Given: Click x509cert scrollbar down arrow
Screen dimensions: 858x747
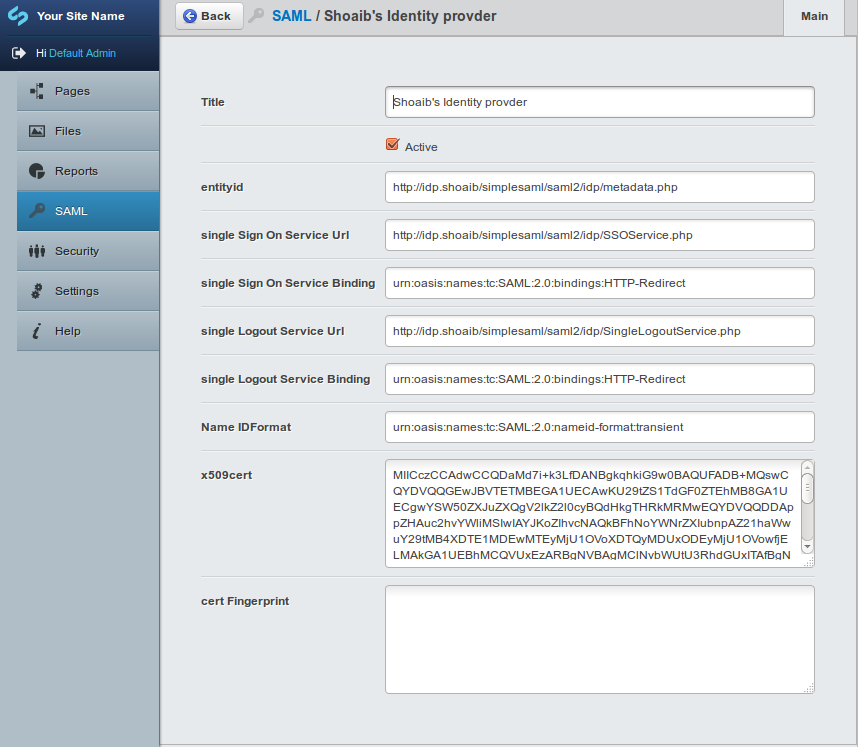Looking at the screenshot, I should (x=807, y=546).
